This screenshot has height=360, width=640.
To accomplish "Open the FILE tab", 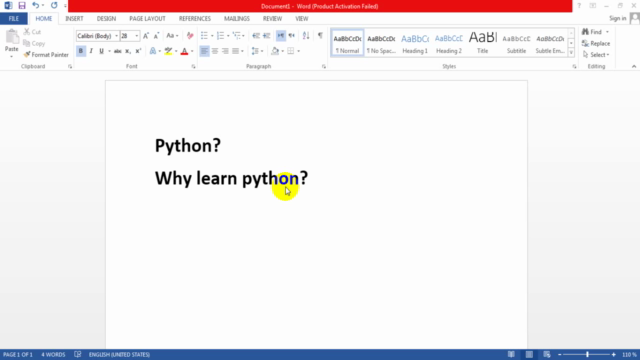I will (13, 19).
